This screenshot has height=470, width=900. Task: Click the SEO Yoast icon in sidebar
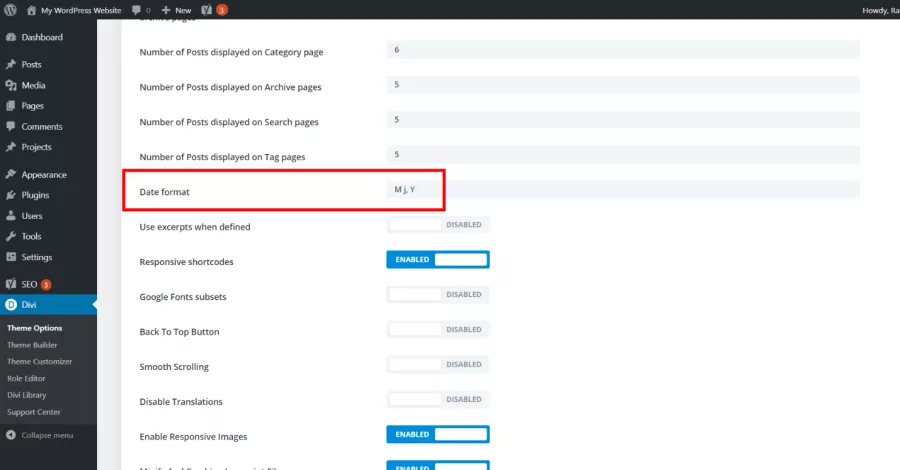11,284
